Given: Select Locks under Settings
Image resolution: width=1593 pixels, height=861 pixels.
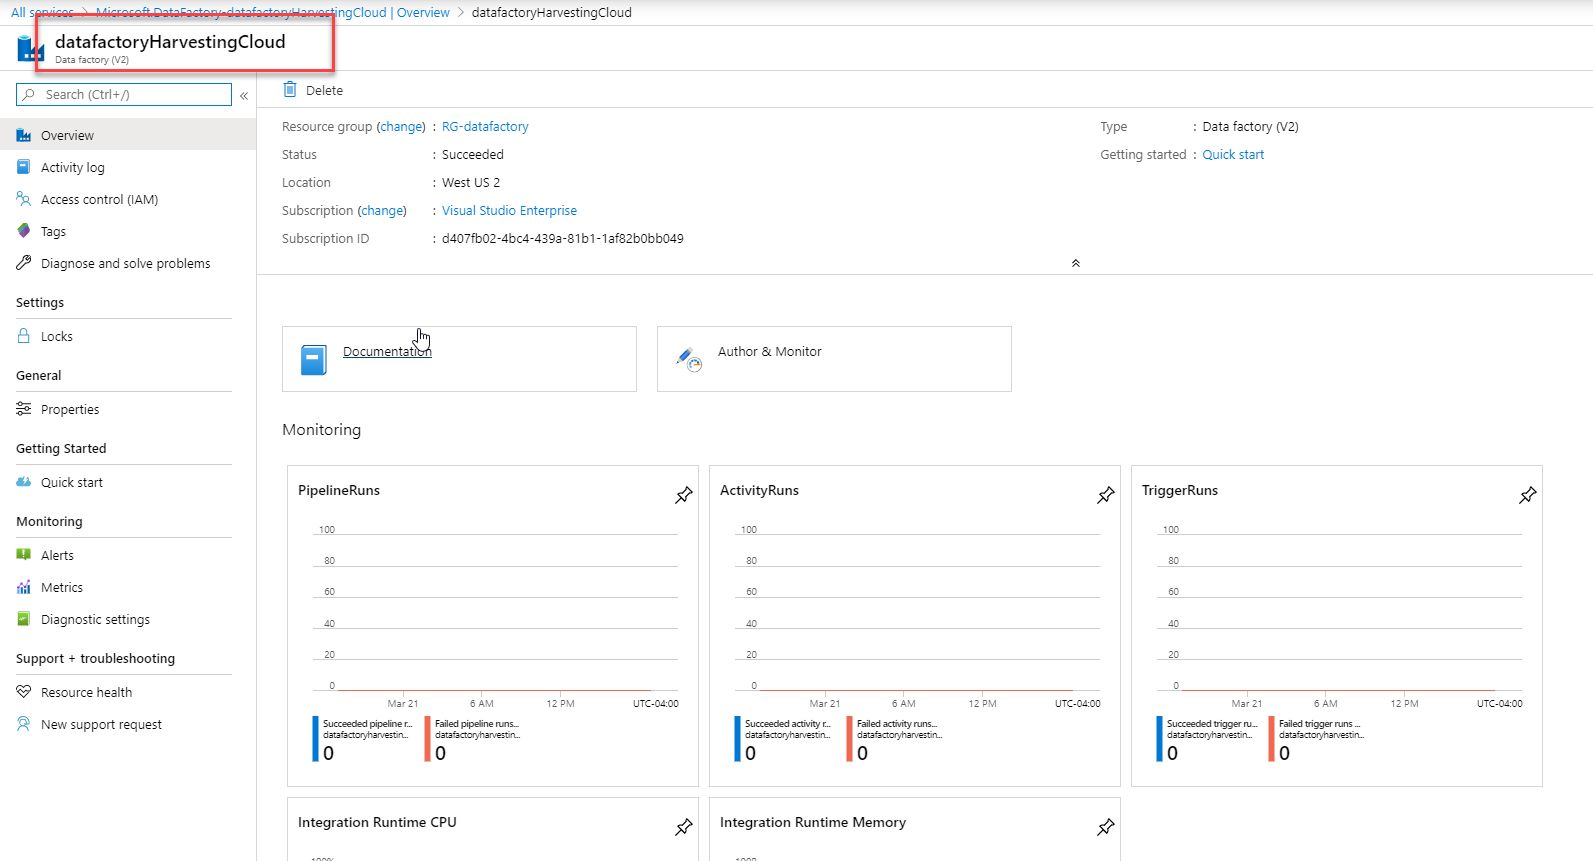Looking at the screenshot, I should tap(128, 336).
